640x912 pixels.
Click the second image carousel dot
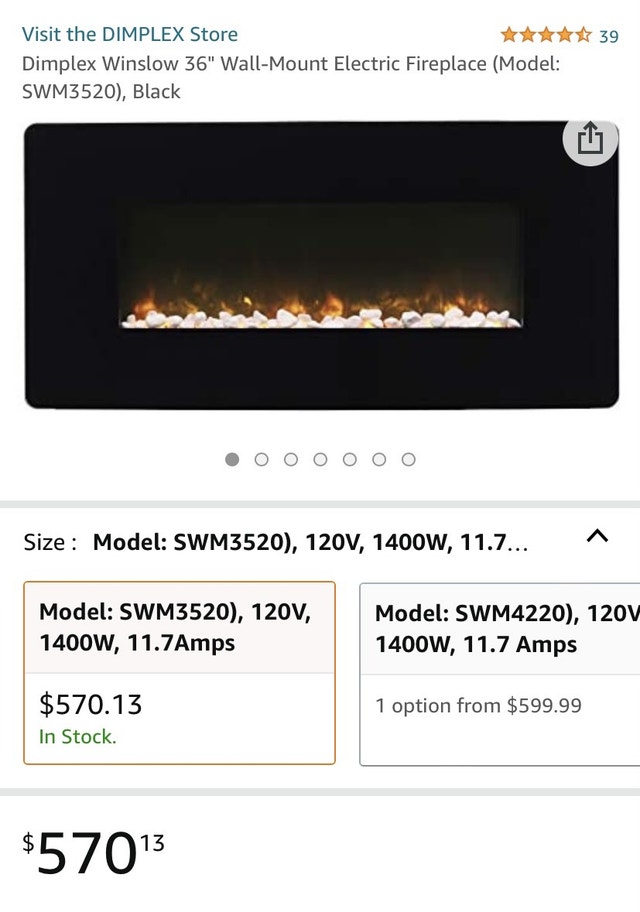coord(261,460)
